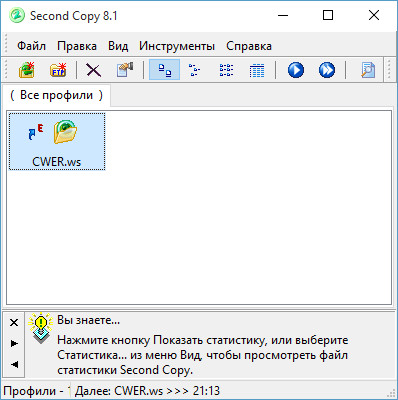Image resolution: width=398 pixels, height=400 pixels.
Task: Switch to the details table view
Action: click(257, 70)
